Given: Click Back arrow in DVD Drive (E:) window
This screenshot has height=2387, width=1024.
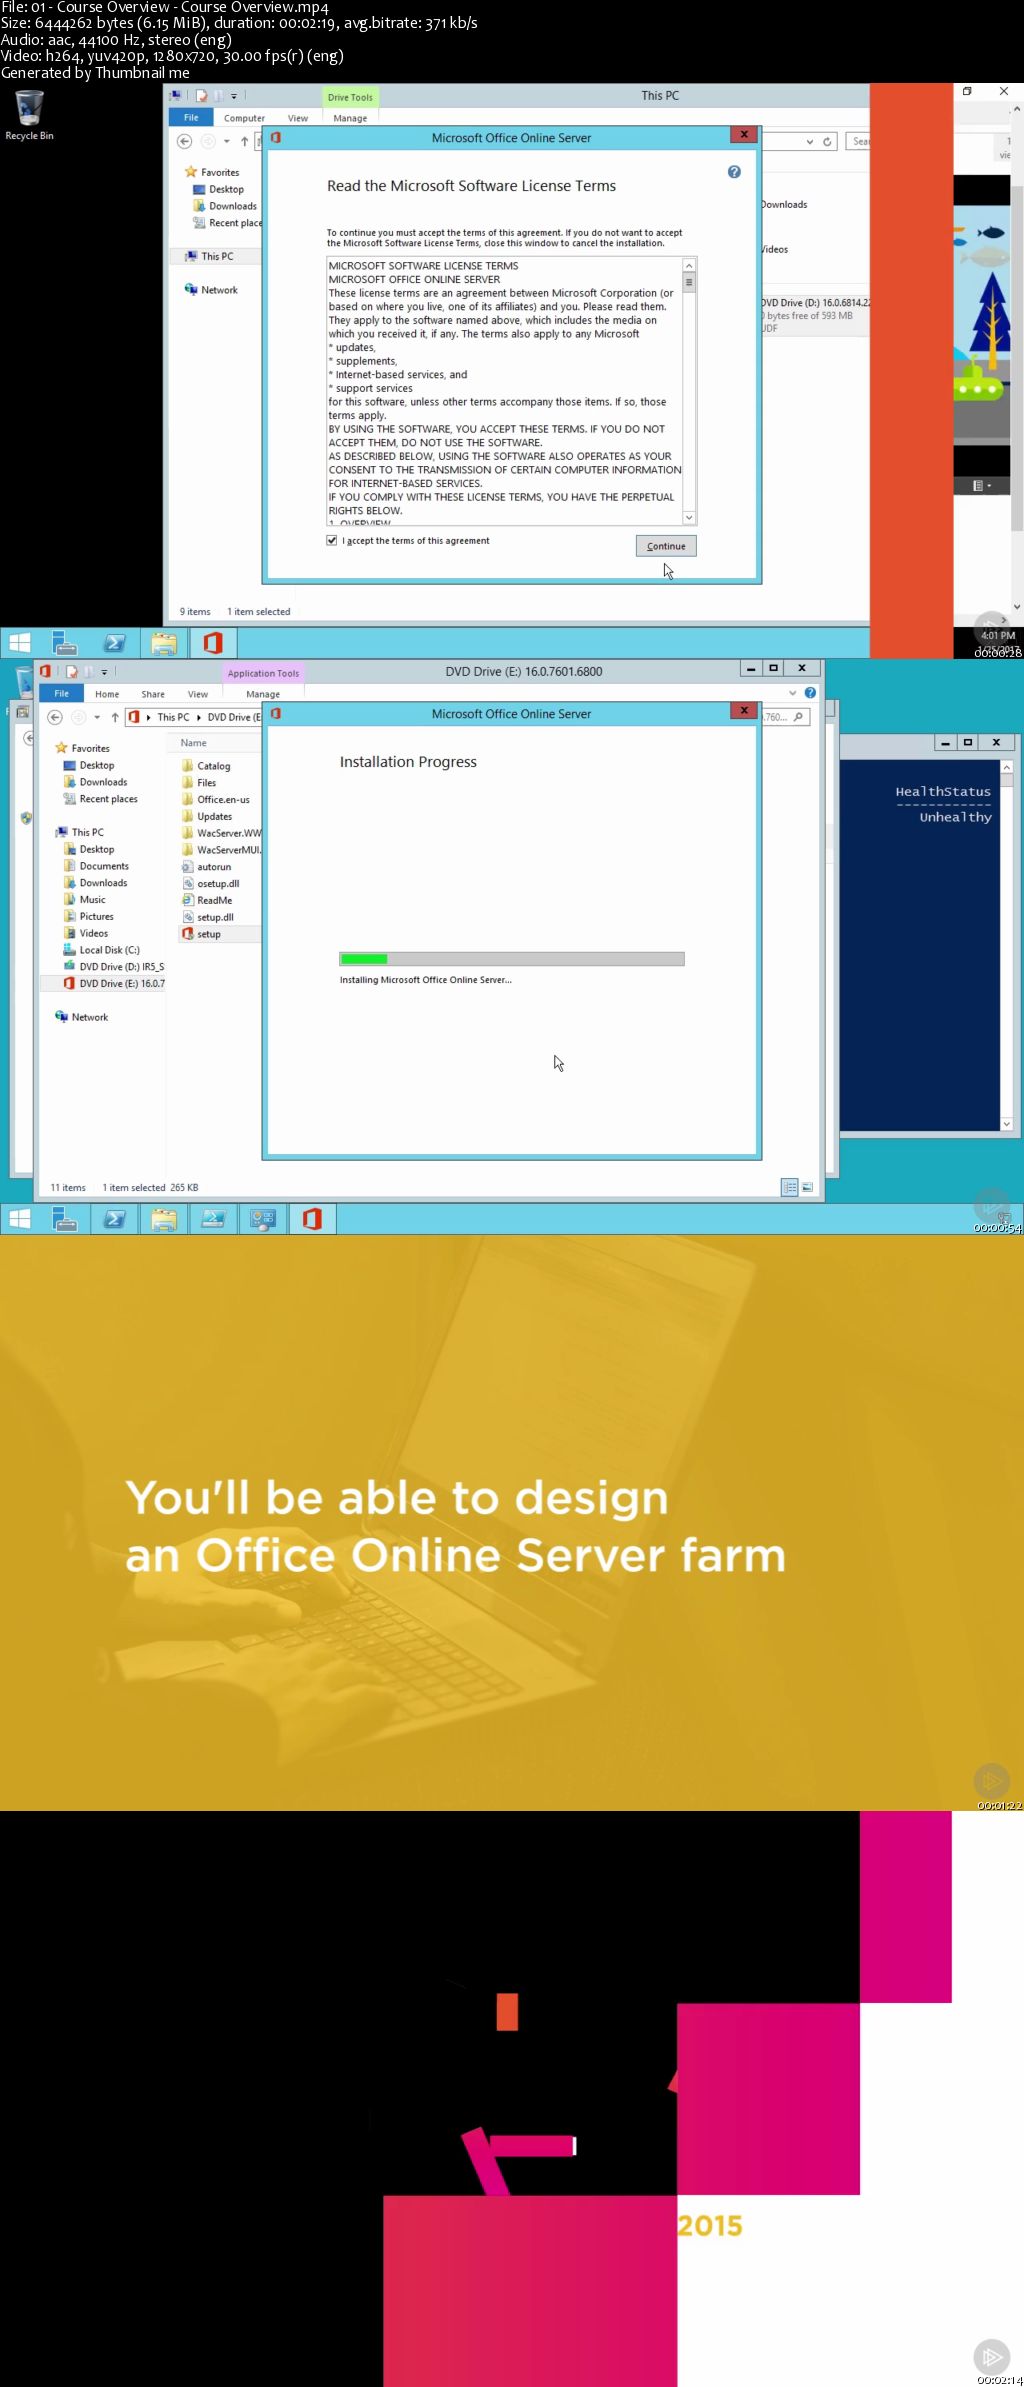Looking at the screenshot, I should (55, 717).
